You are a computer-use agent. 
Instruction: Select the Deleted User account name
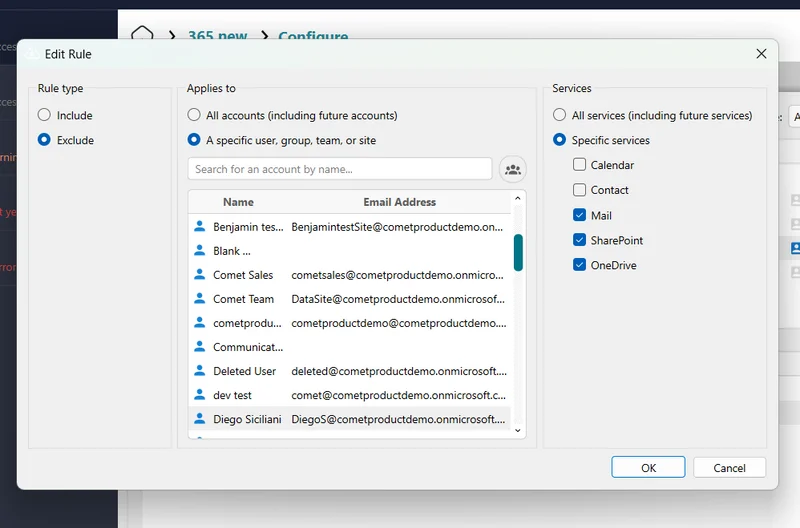(244, 371)
